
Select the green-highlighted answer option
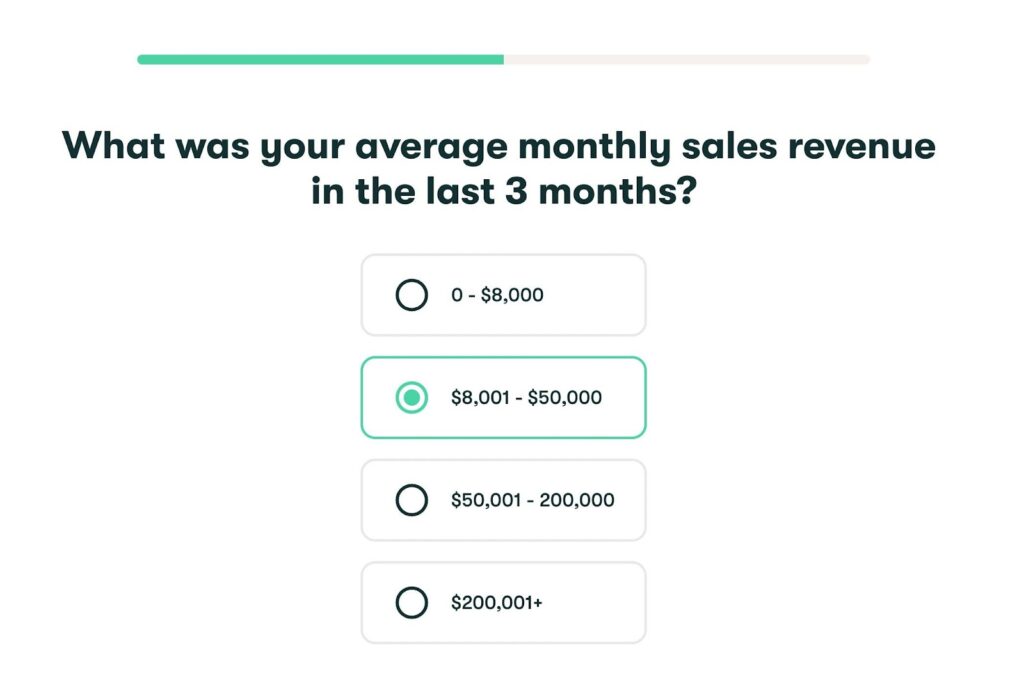tap(503, 397)
